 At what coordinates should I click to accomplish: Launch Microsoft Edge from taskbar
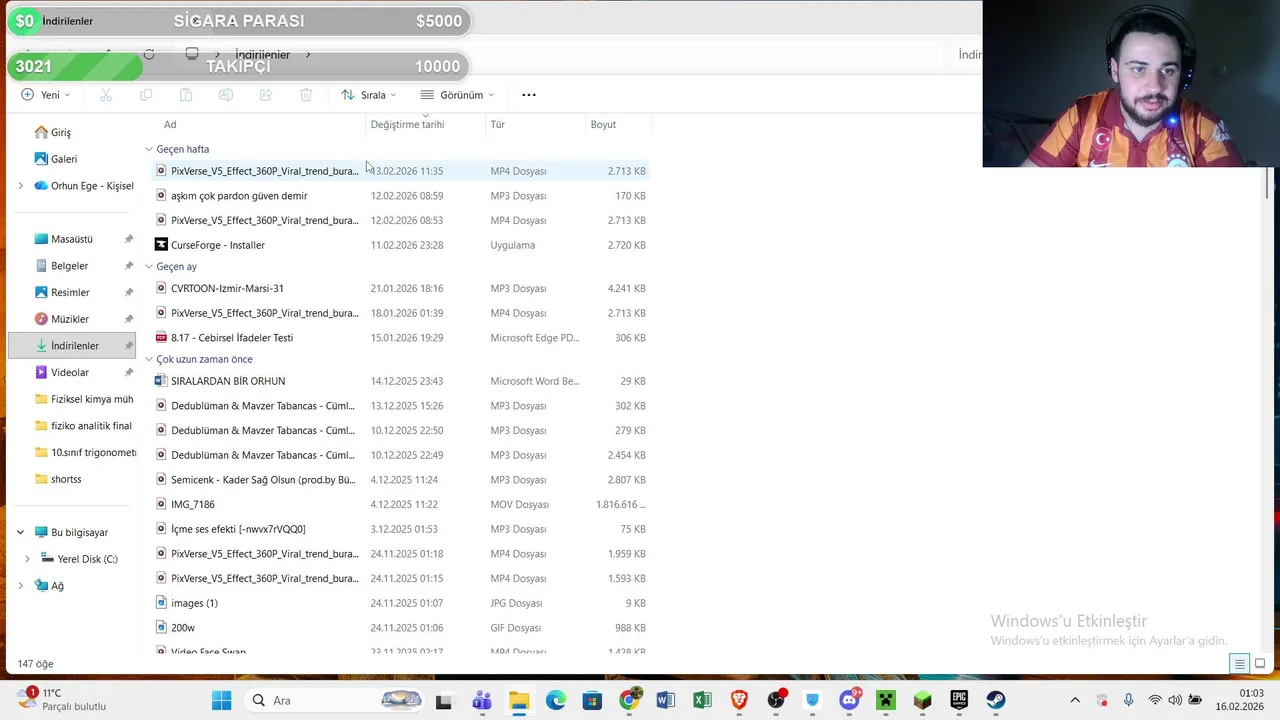coord(555,700)
